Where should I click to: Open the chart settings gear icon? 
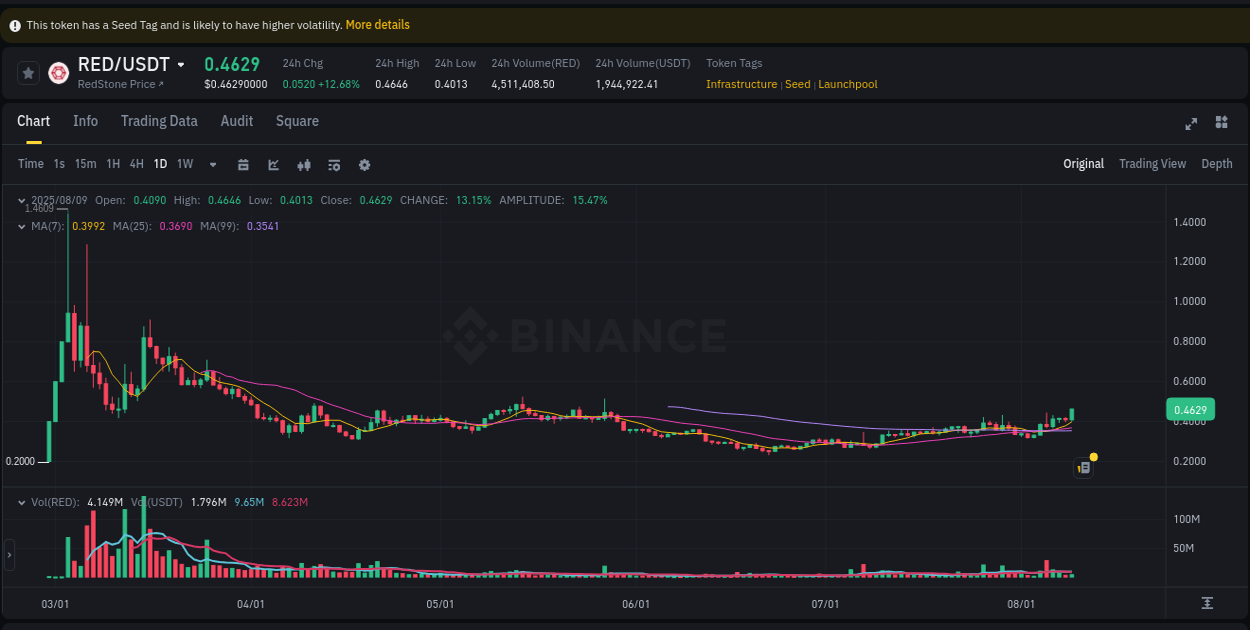(364, 164)
